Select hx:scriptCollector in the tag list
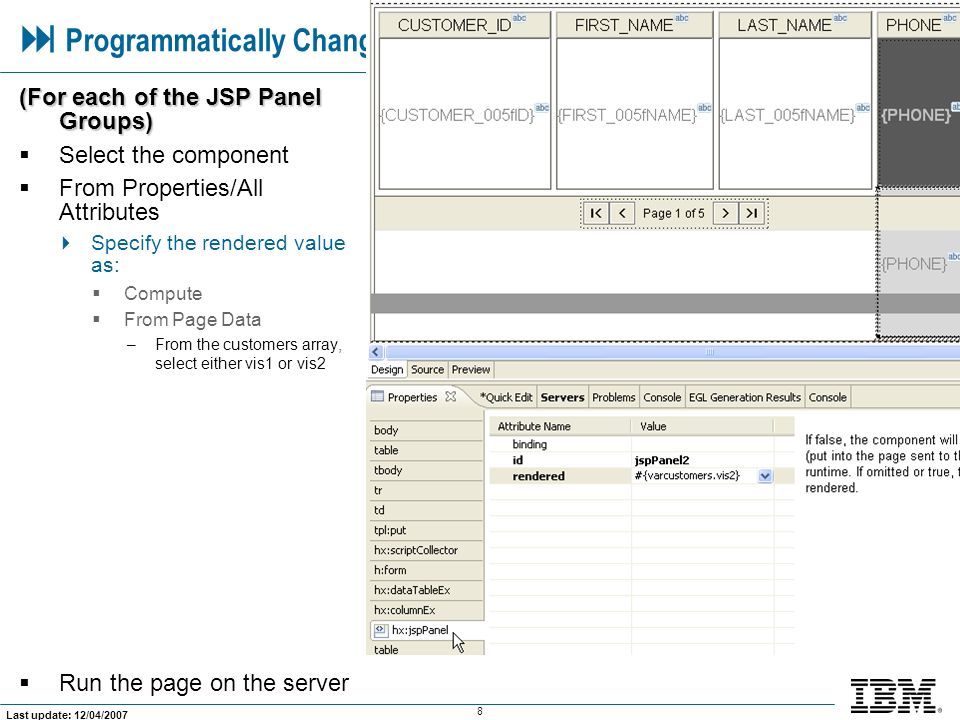Image resolution: width=960 pixels, height=720 pixels. 427,550
